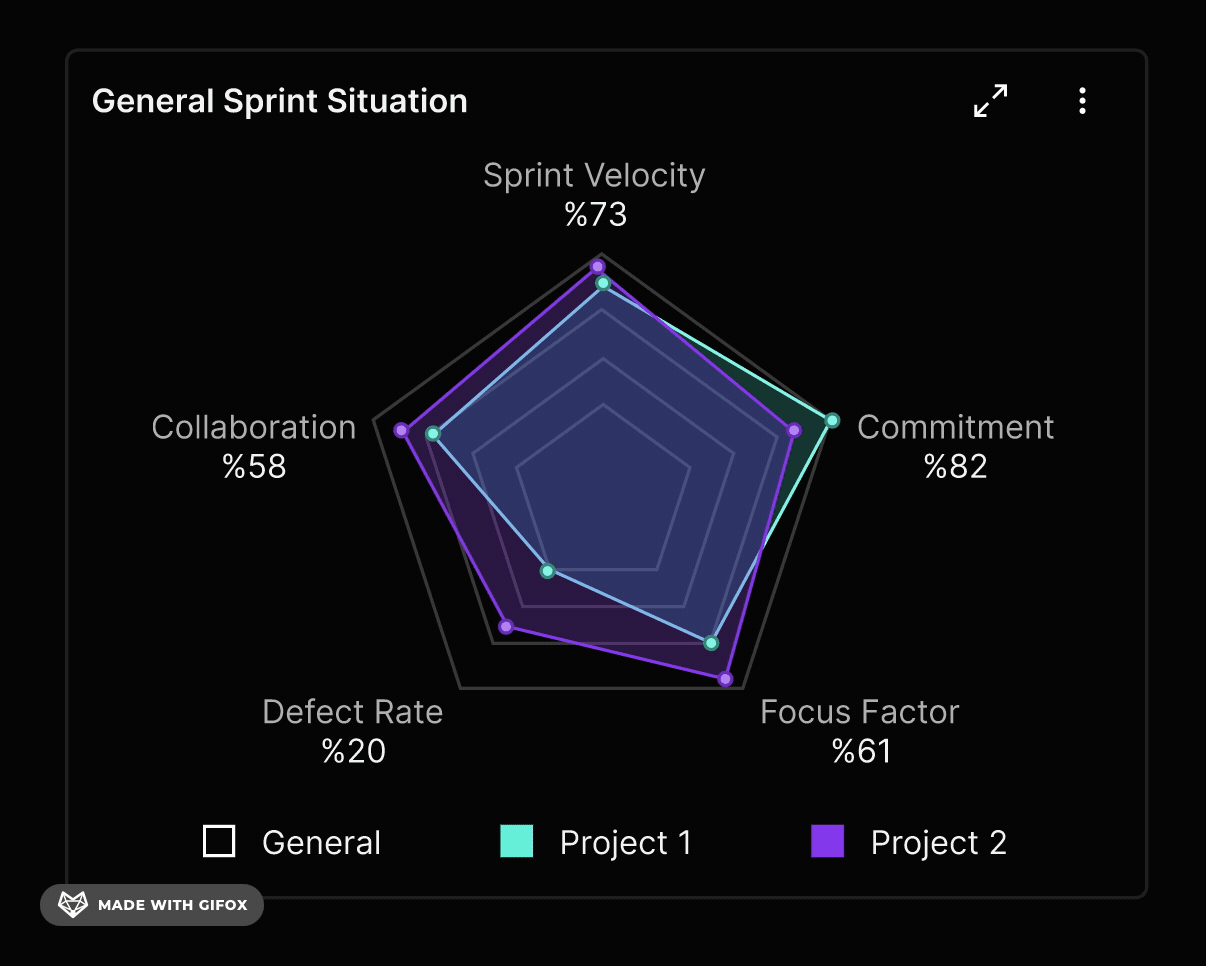Select the Commitment axis label
This screenshot has width=1206, height=966.
pyautogui.click(x=955, y=427)
